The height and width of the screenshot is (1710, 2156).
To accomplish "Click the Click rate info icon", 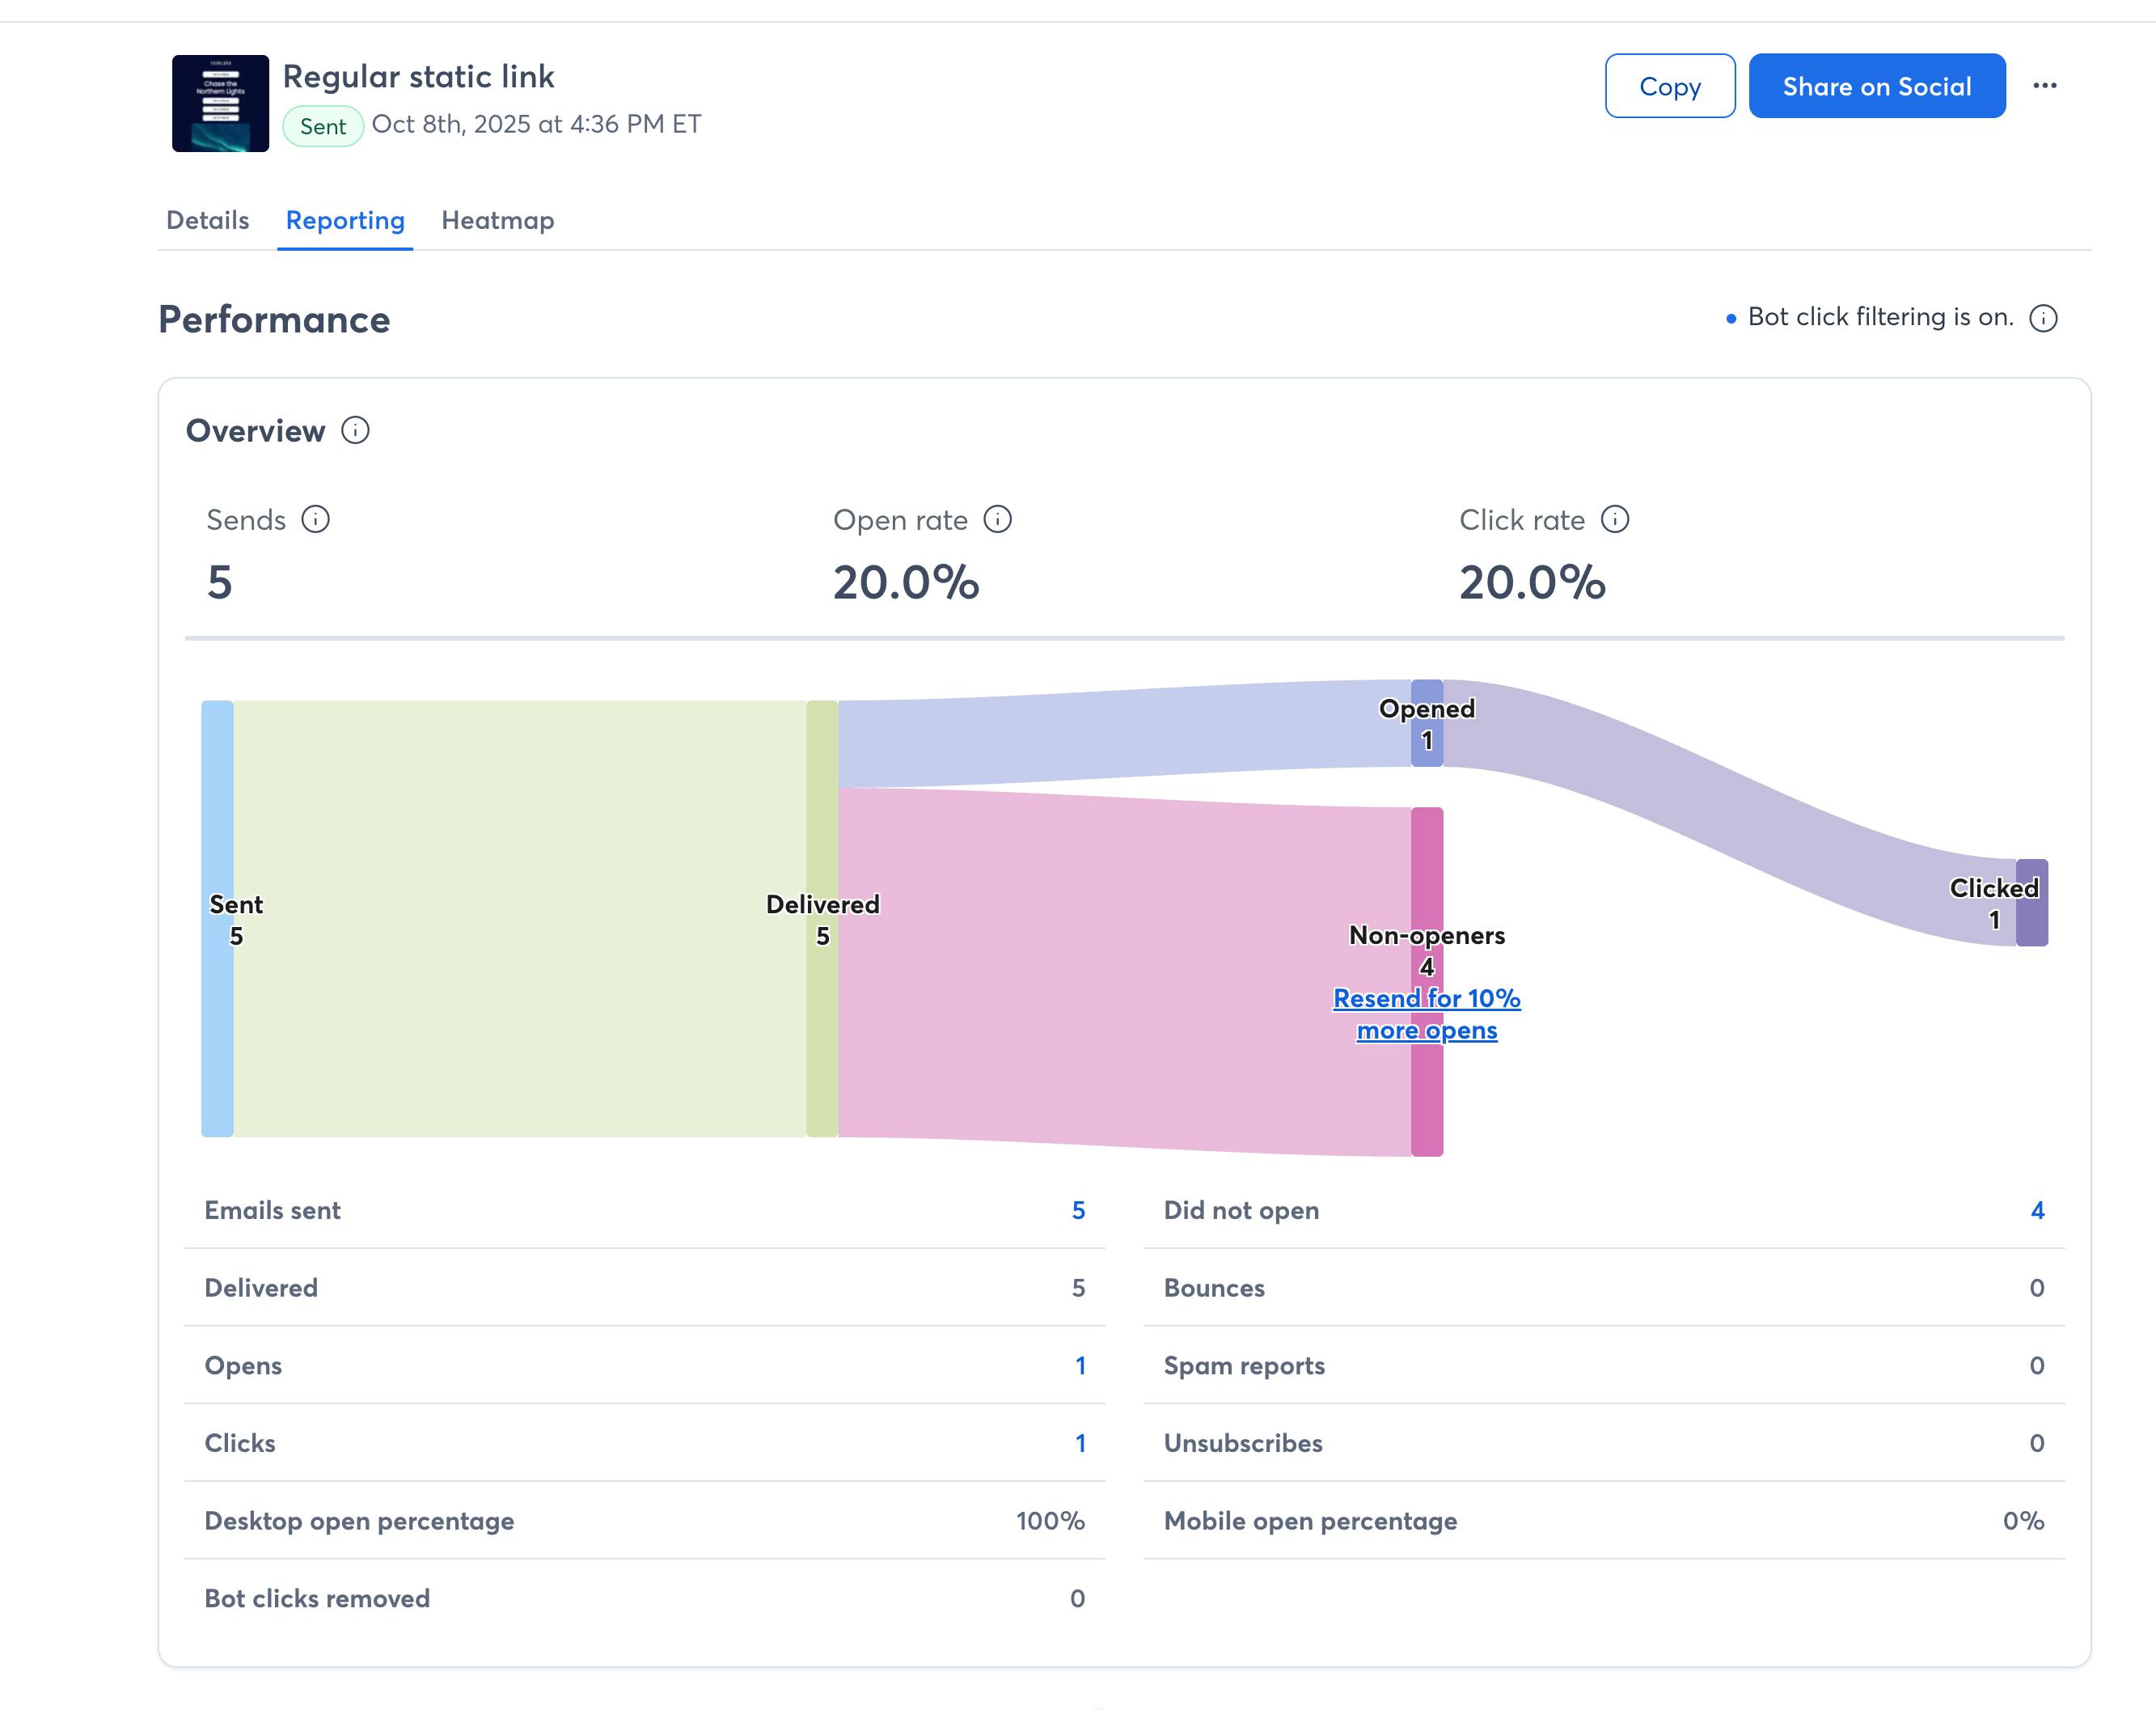I will pyautogui.click(x=1614, y=519).
